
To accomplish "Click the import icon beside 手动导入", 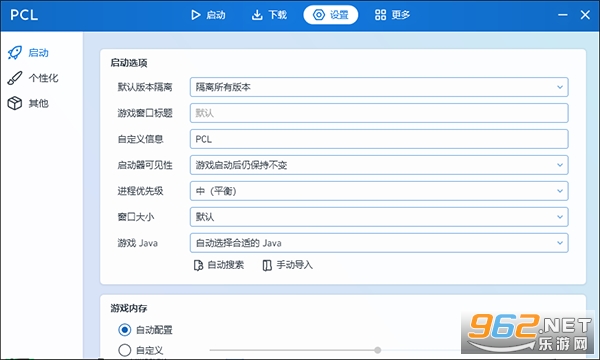I will coord(267,265).
